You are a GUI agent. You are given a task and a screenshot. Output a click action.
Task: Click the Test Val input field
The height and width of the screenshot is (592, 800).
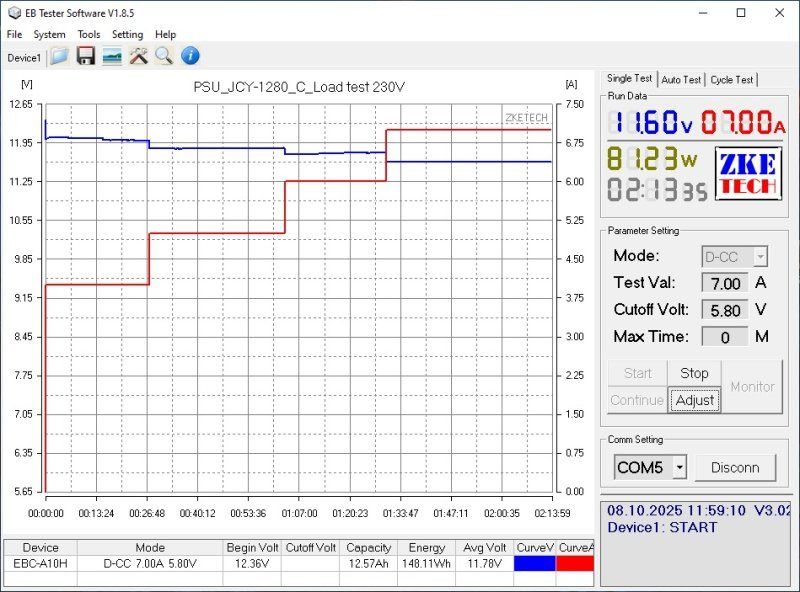pos(725,284)
